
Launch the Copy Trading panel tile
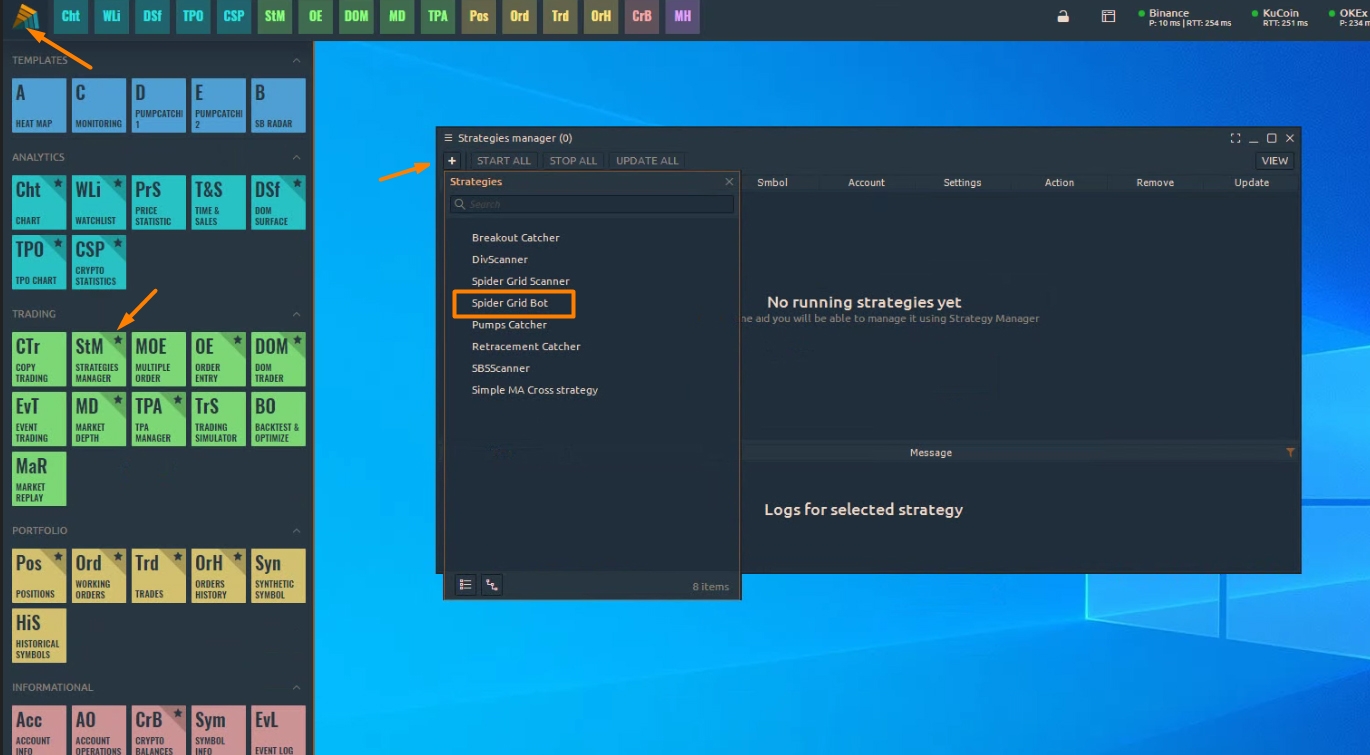coord(39,359)
